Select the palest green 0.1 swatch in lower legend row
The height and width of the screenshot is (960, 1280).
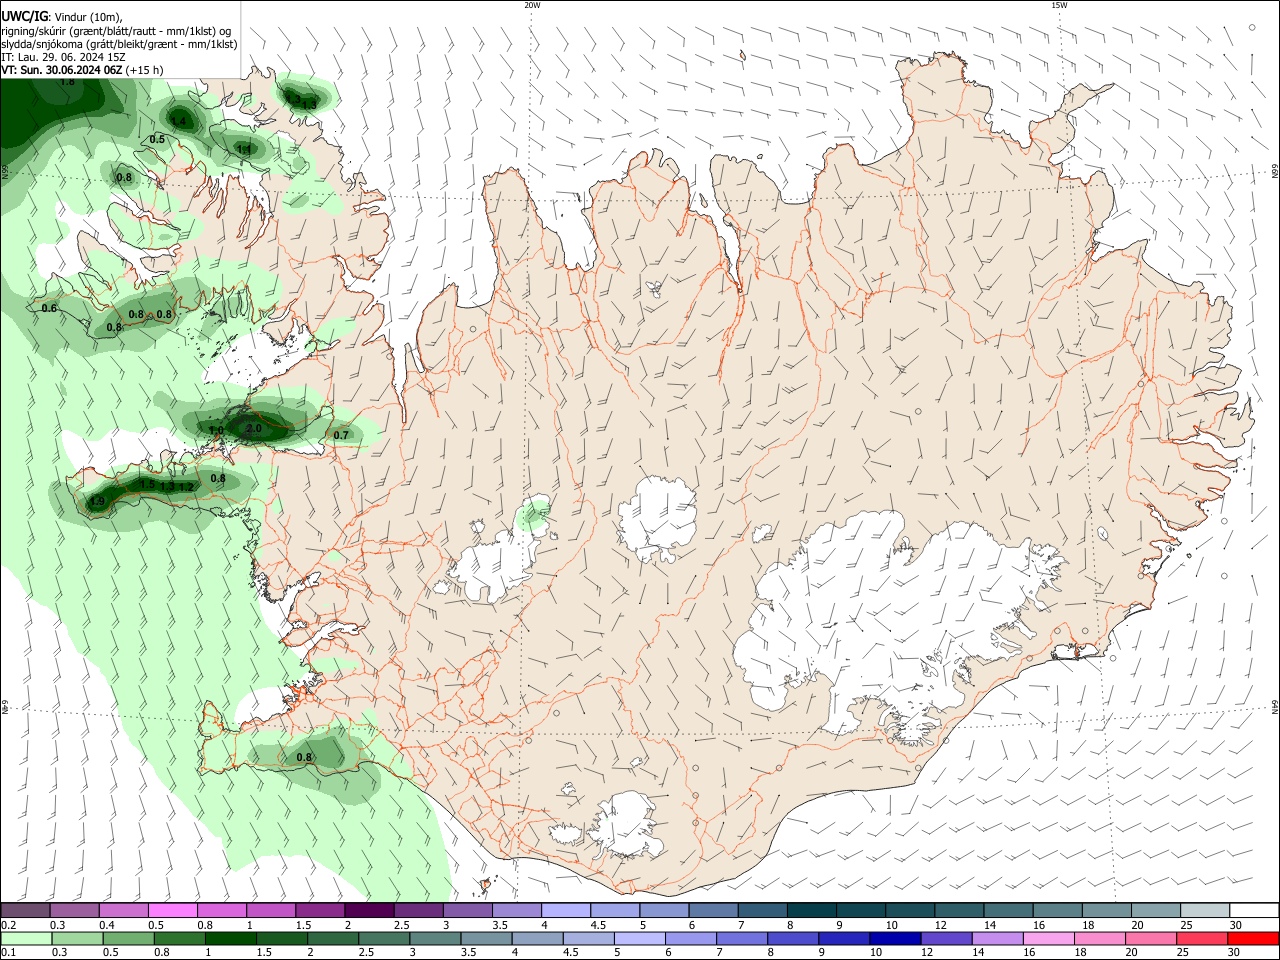[x=26, y=938]
